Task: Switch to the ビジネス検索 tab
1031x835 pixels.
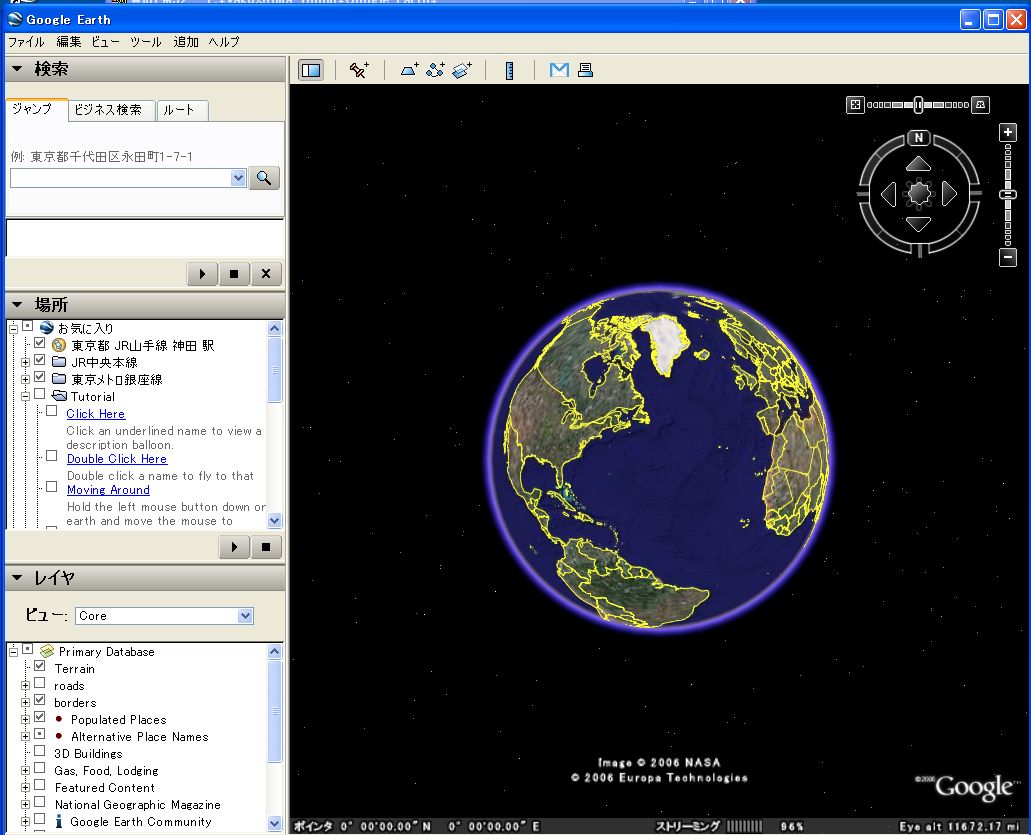Action: (x=111, y=110)
